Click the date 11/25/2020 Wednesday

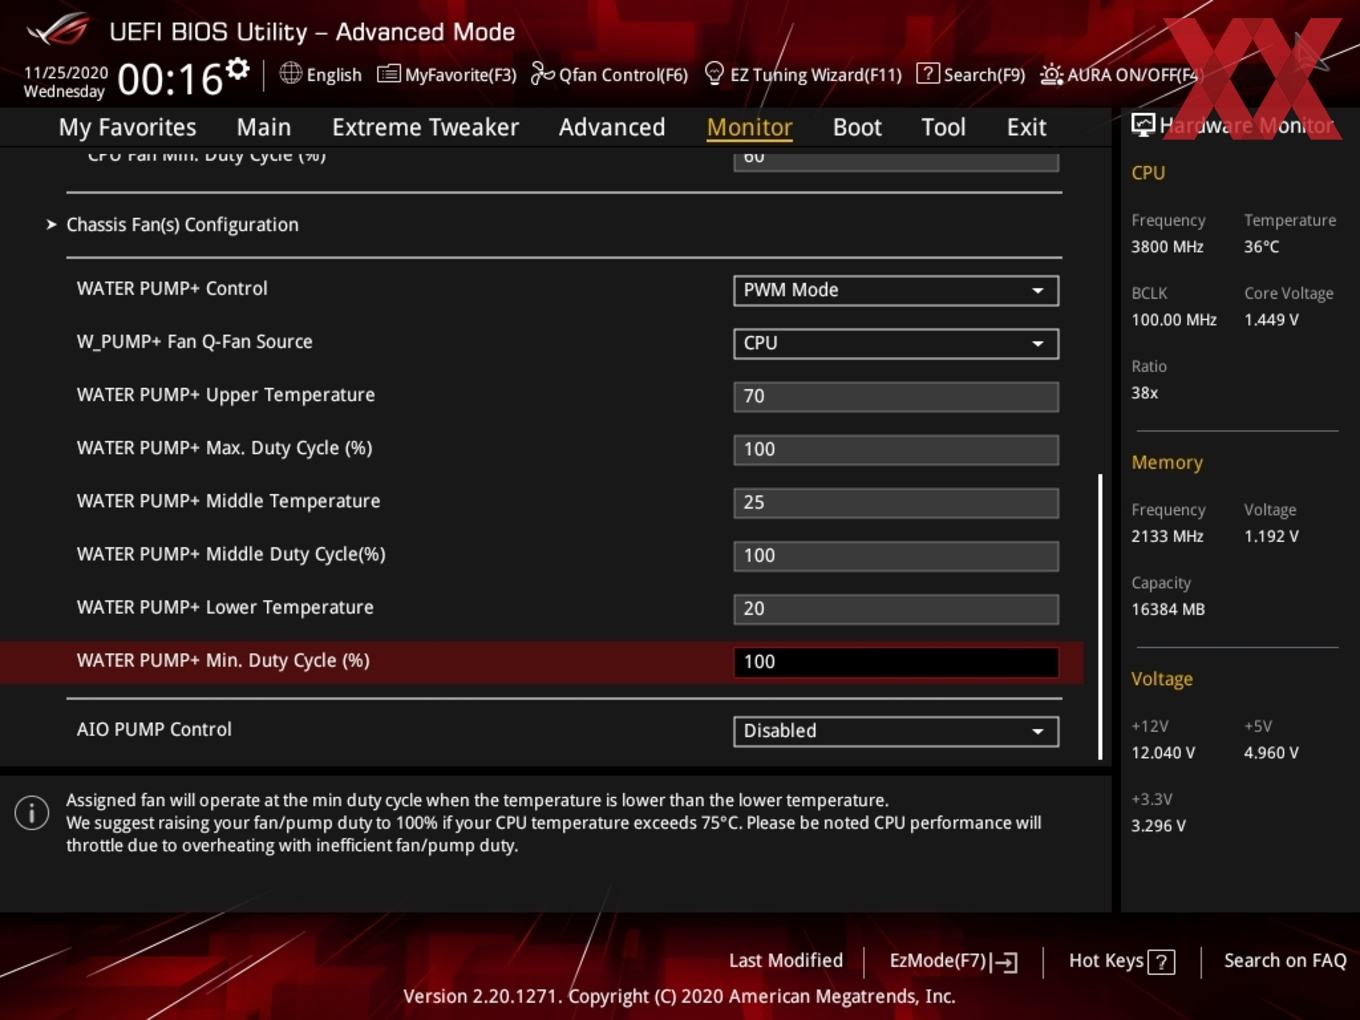[x=65, y=82]
